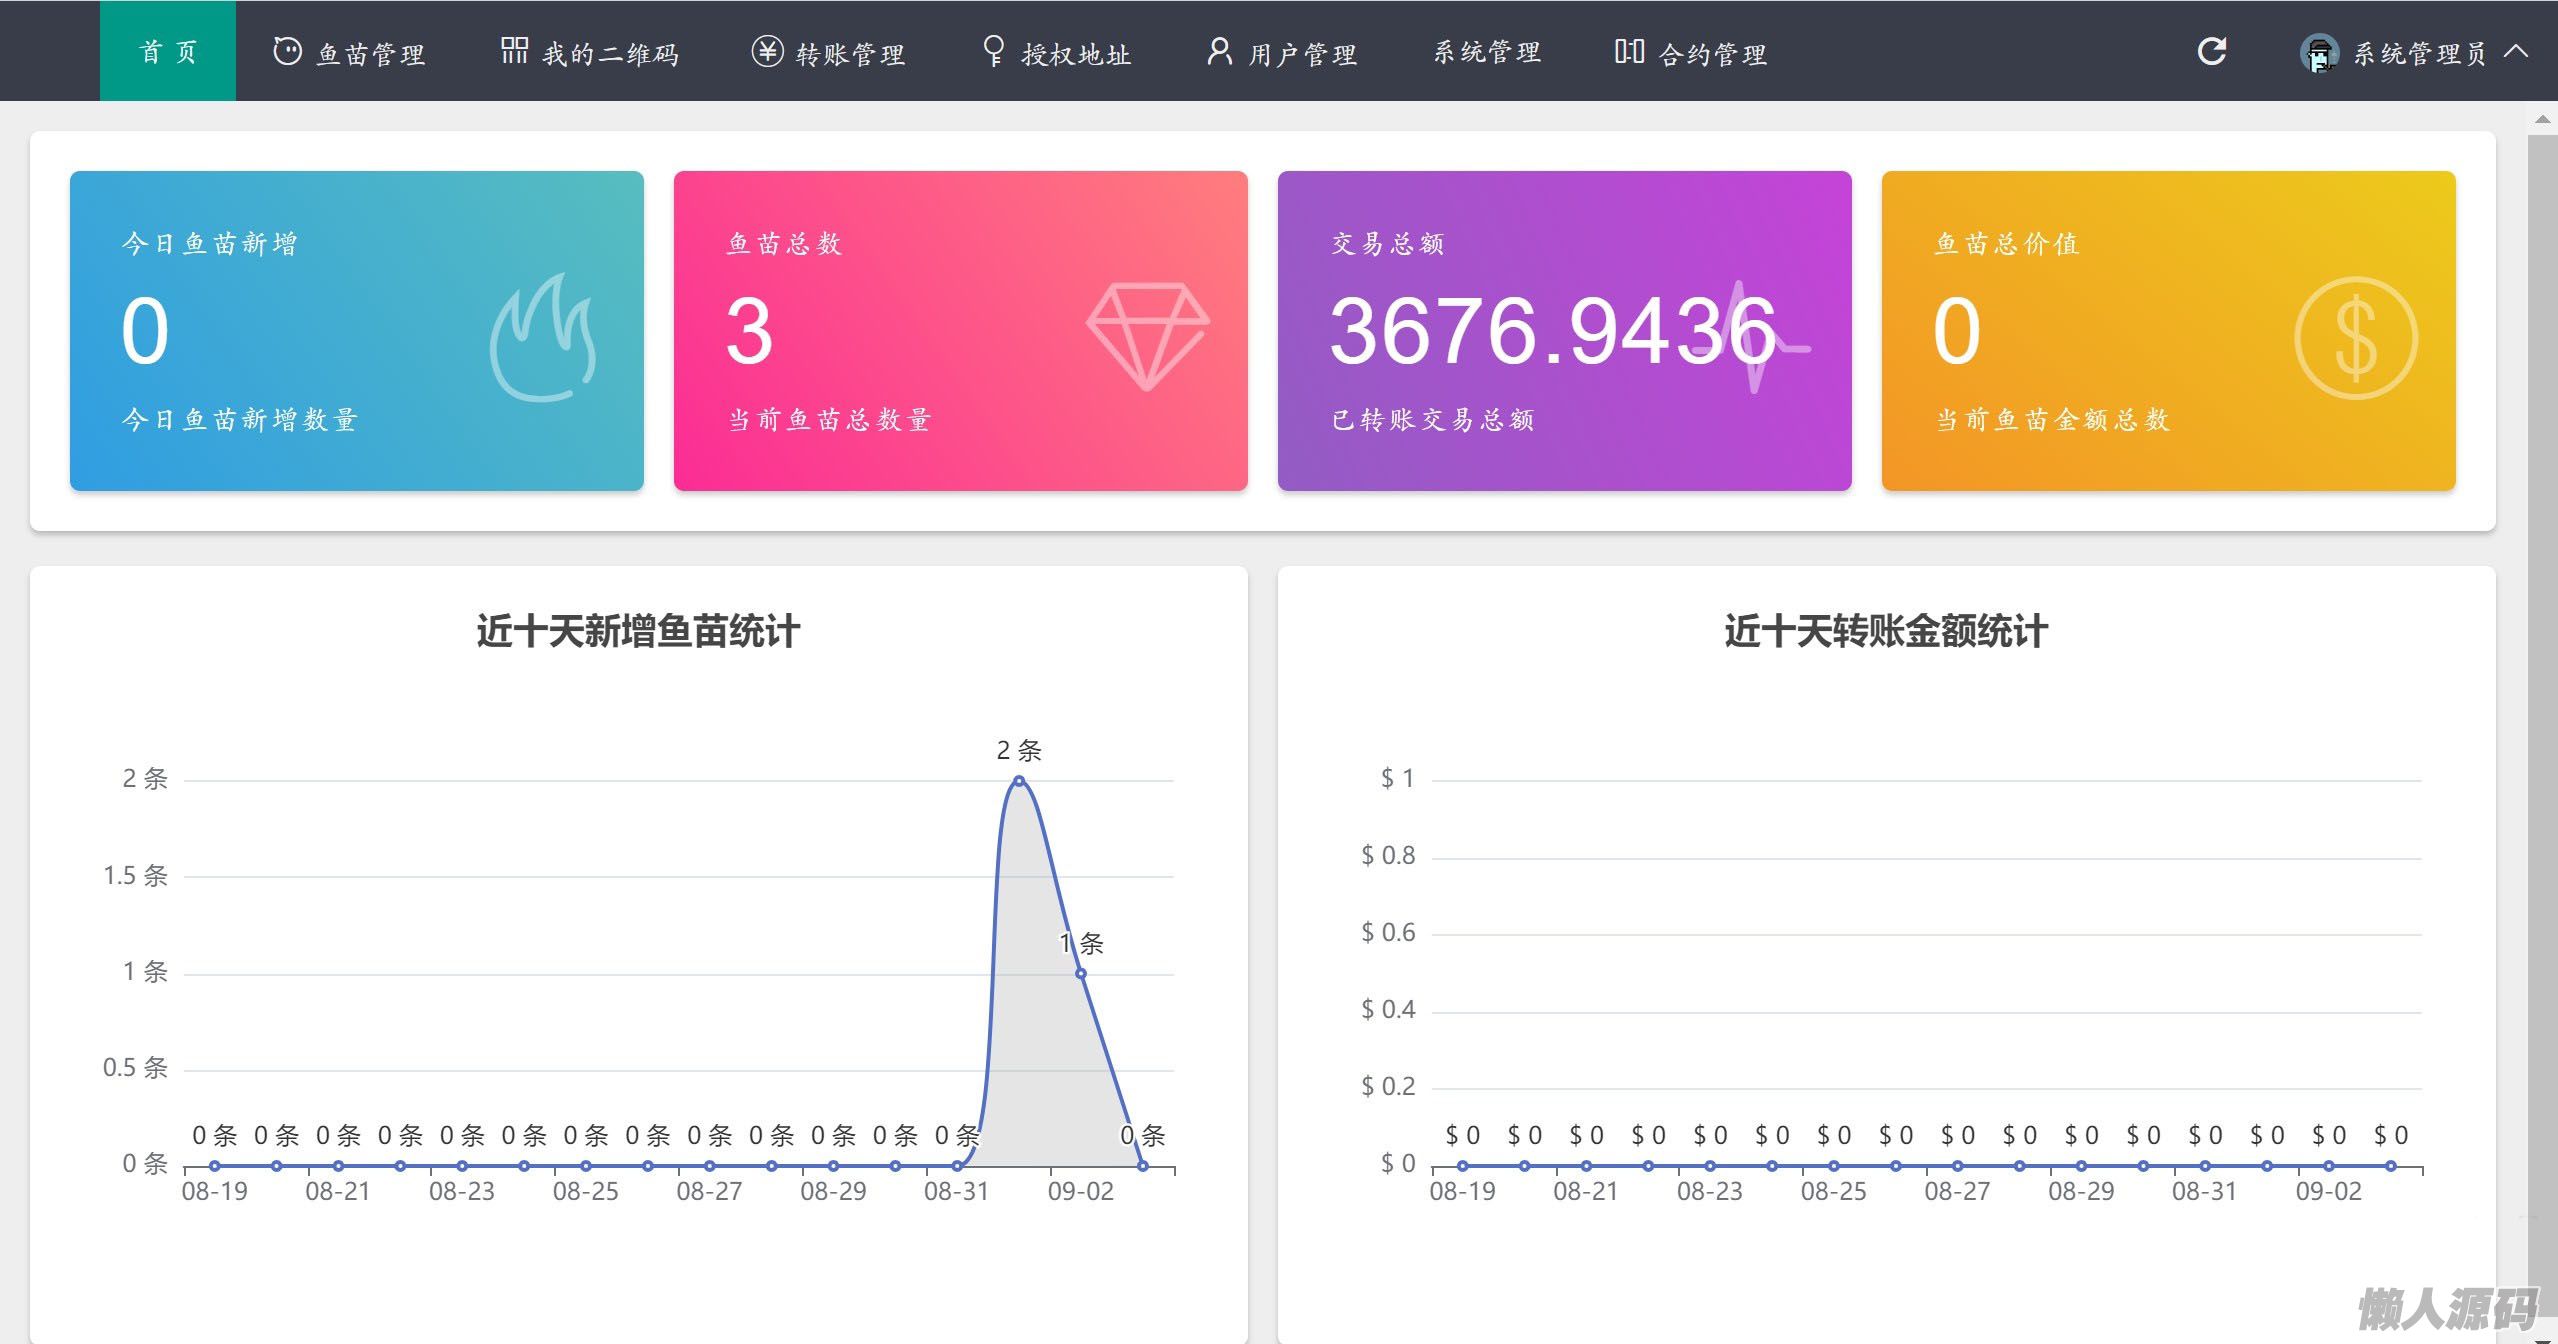Expand the 系统管理员 user dropdown arrow

(x=2516, y=52)
